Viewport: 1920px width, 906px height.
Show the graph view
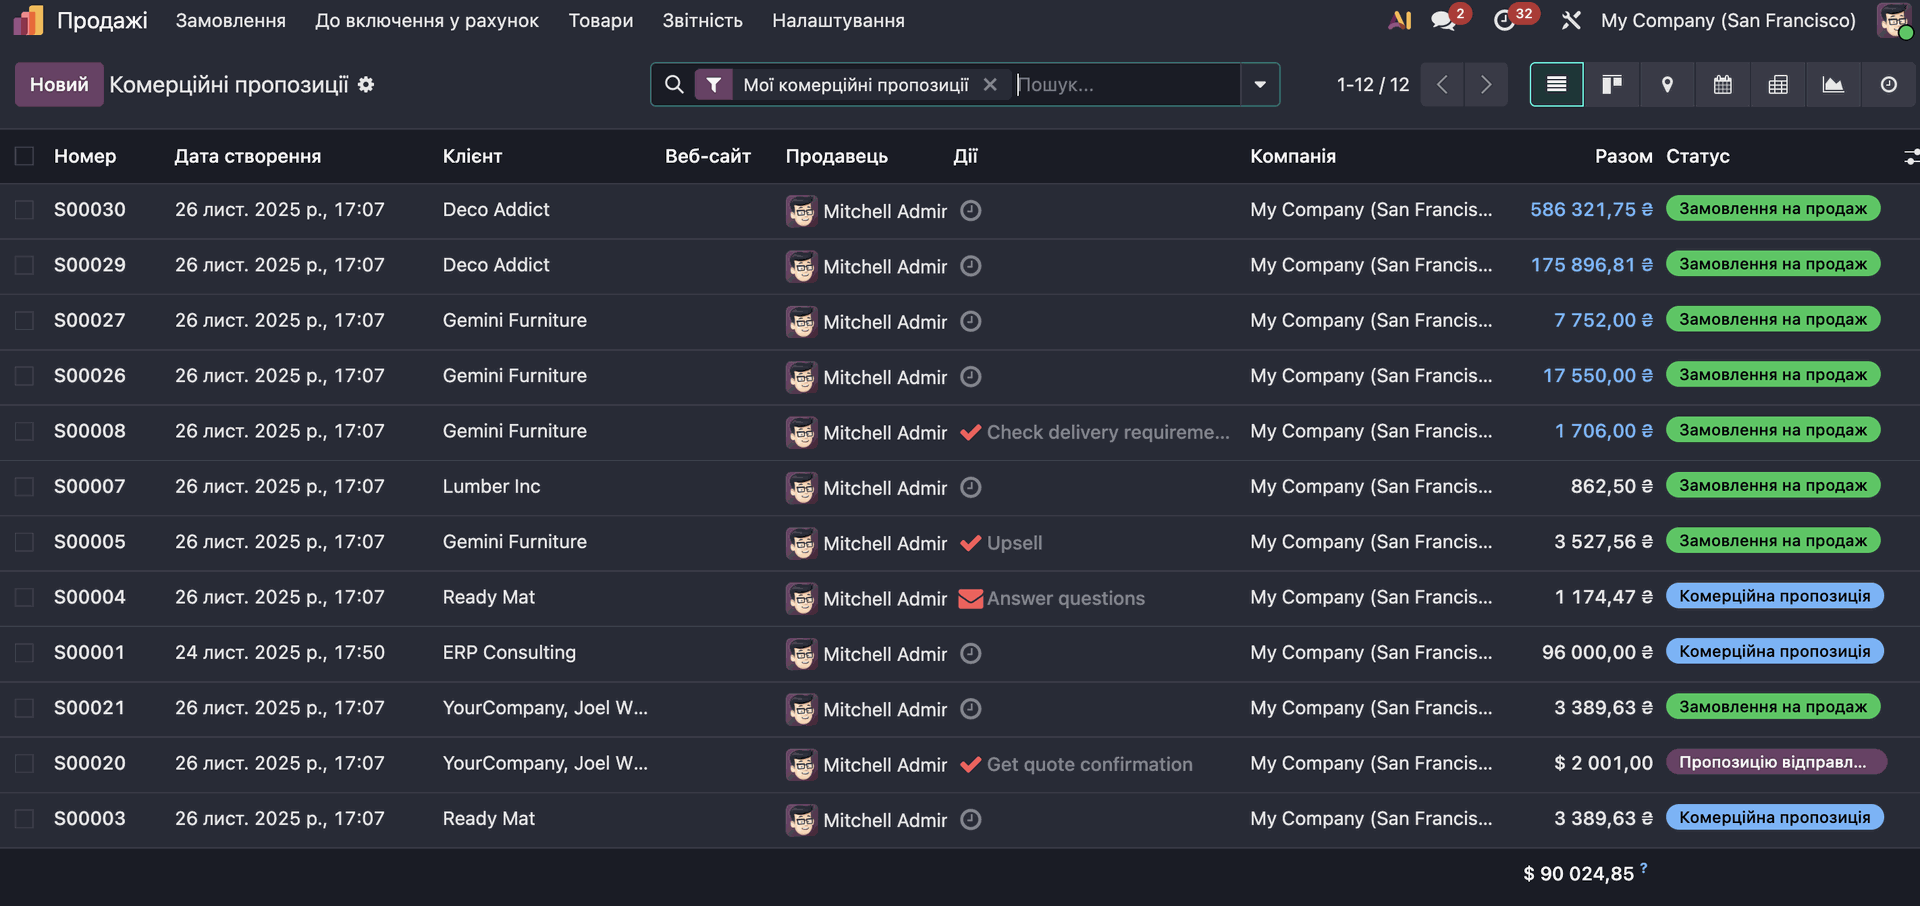click(1833, 85)
